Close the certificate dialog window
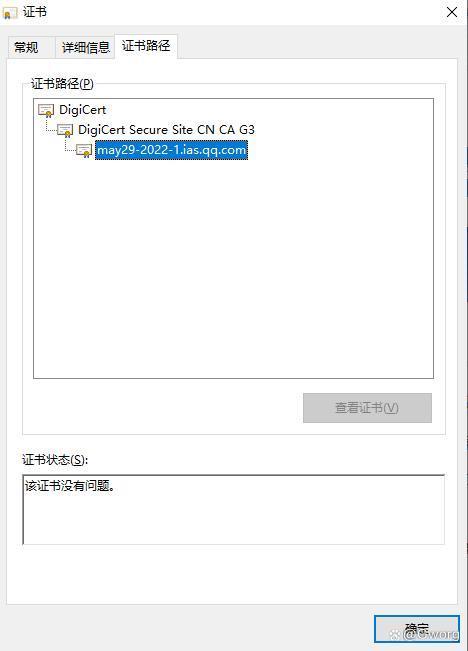Screen dimensions: 468x651 point(452,12)
